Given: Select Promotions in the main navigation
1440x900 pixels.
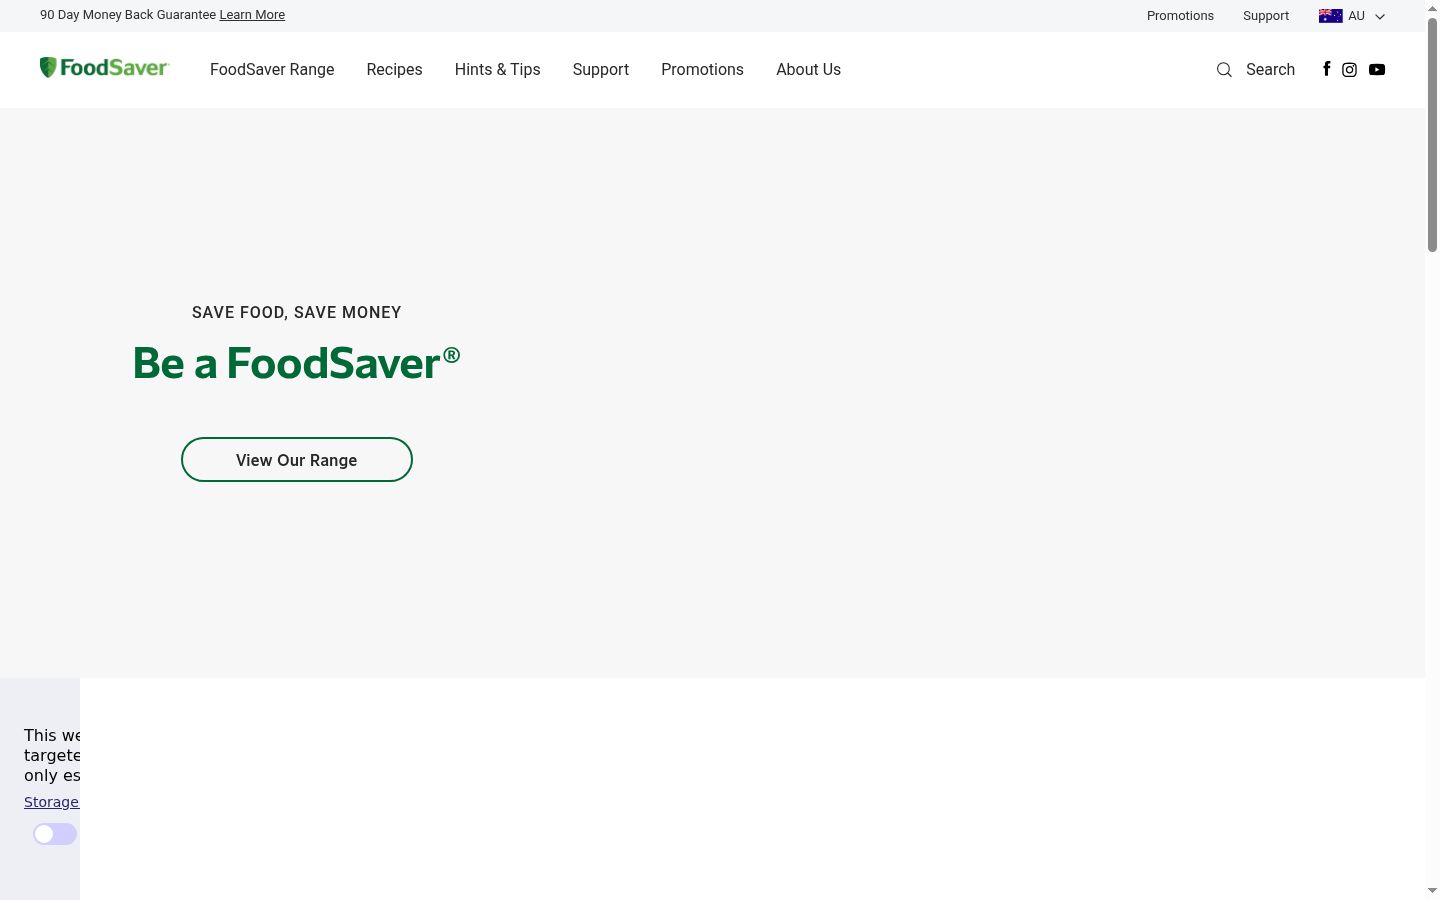Looking at the screenshot, I should (x=703, y=70).
